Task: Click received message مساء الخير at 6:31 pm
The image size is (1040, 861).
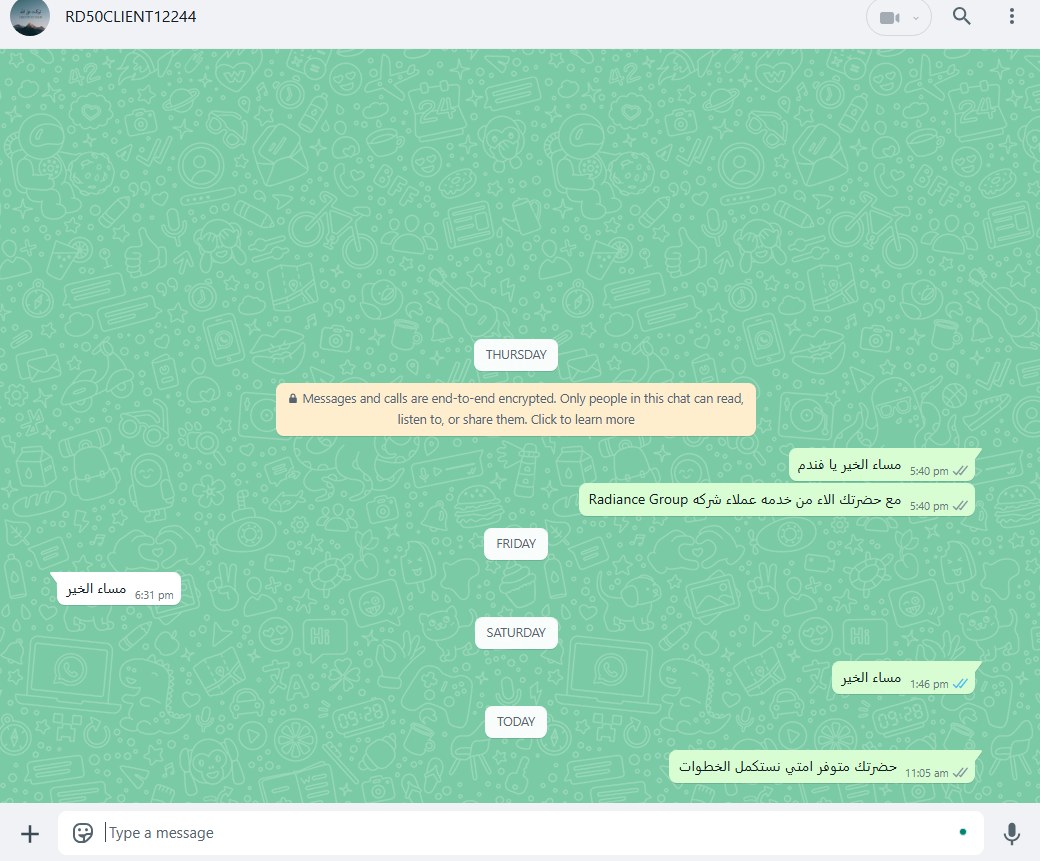Action: pyautogui.click(x=119, y=589)
